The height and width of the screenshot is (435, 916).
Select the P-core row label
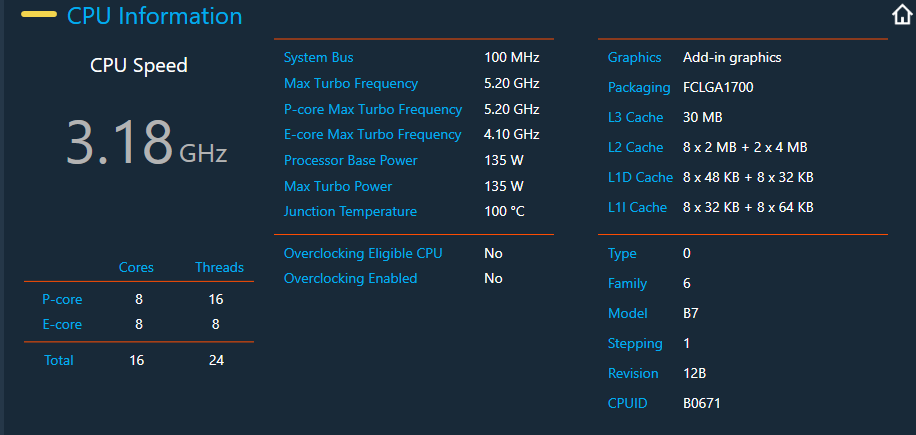[x=62, y=300]
